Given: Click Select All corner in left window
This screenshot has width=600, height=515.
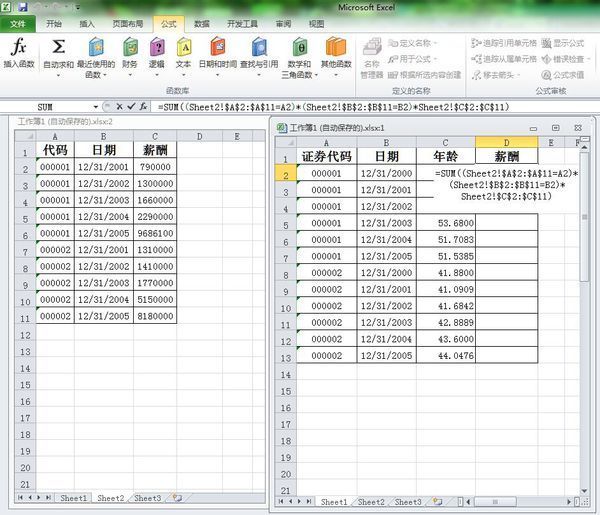Looking at the screenshot, I should (25, 136).
